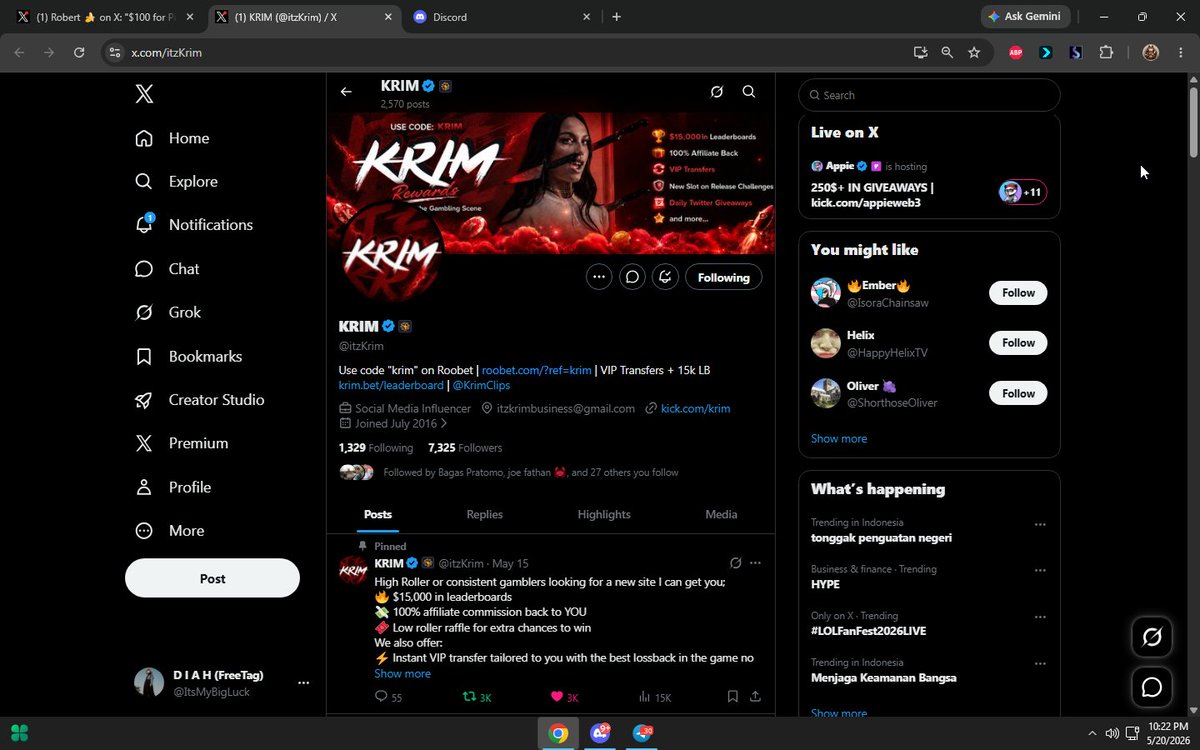Expand pinned post with Show more
This screenshot has width=1200, height=750.
(403, 673)
